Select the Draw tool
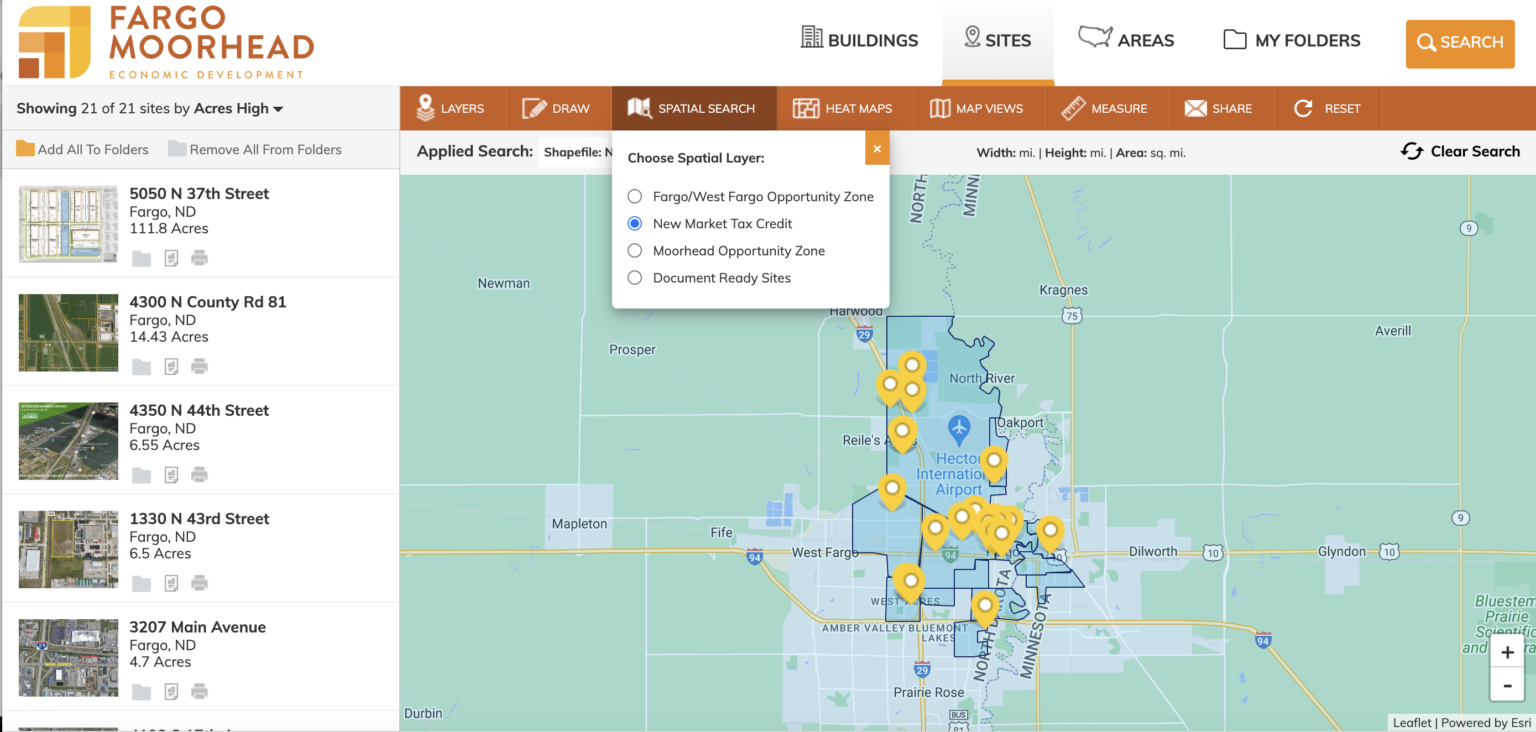Viewport: 1536px width, 732px height. (556, 108)
